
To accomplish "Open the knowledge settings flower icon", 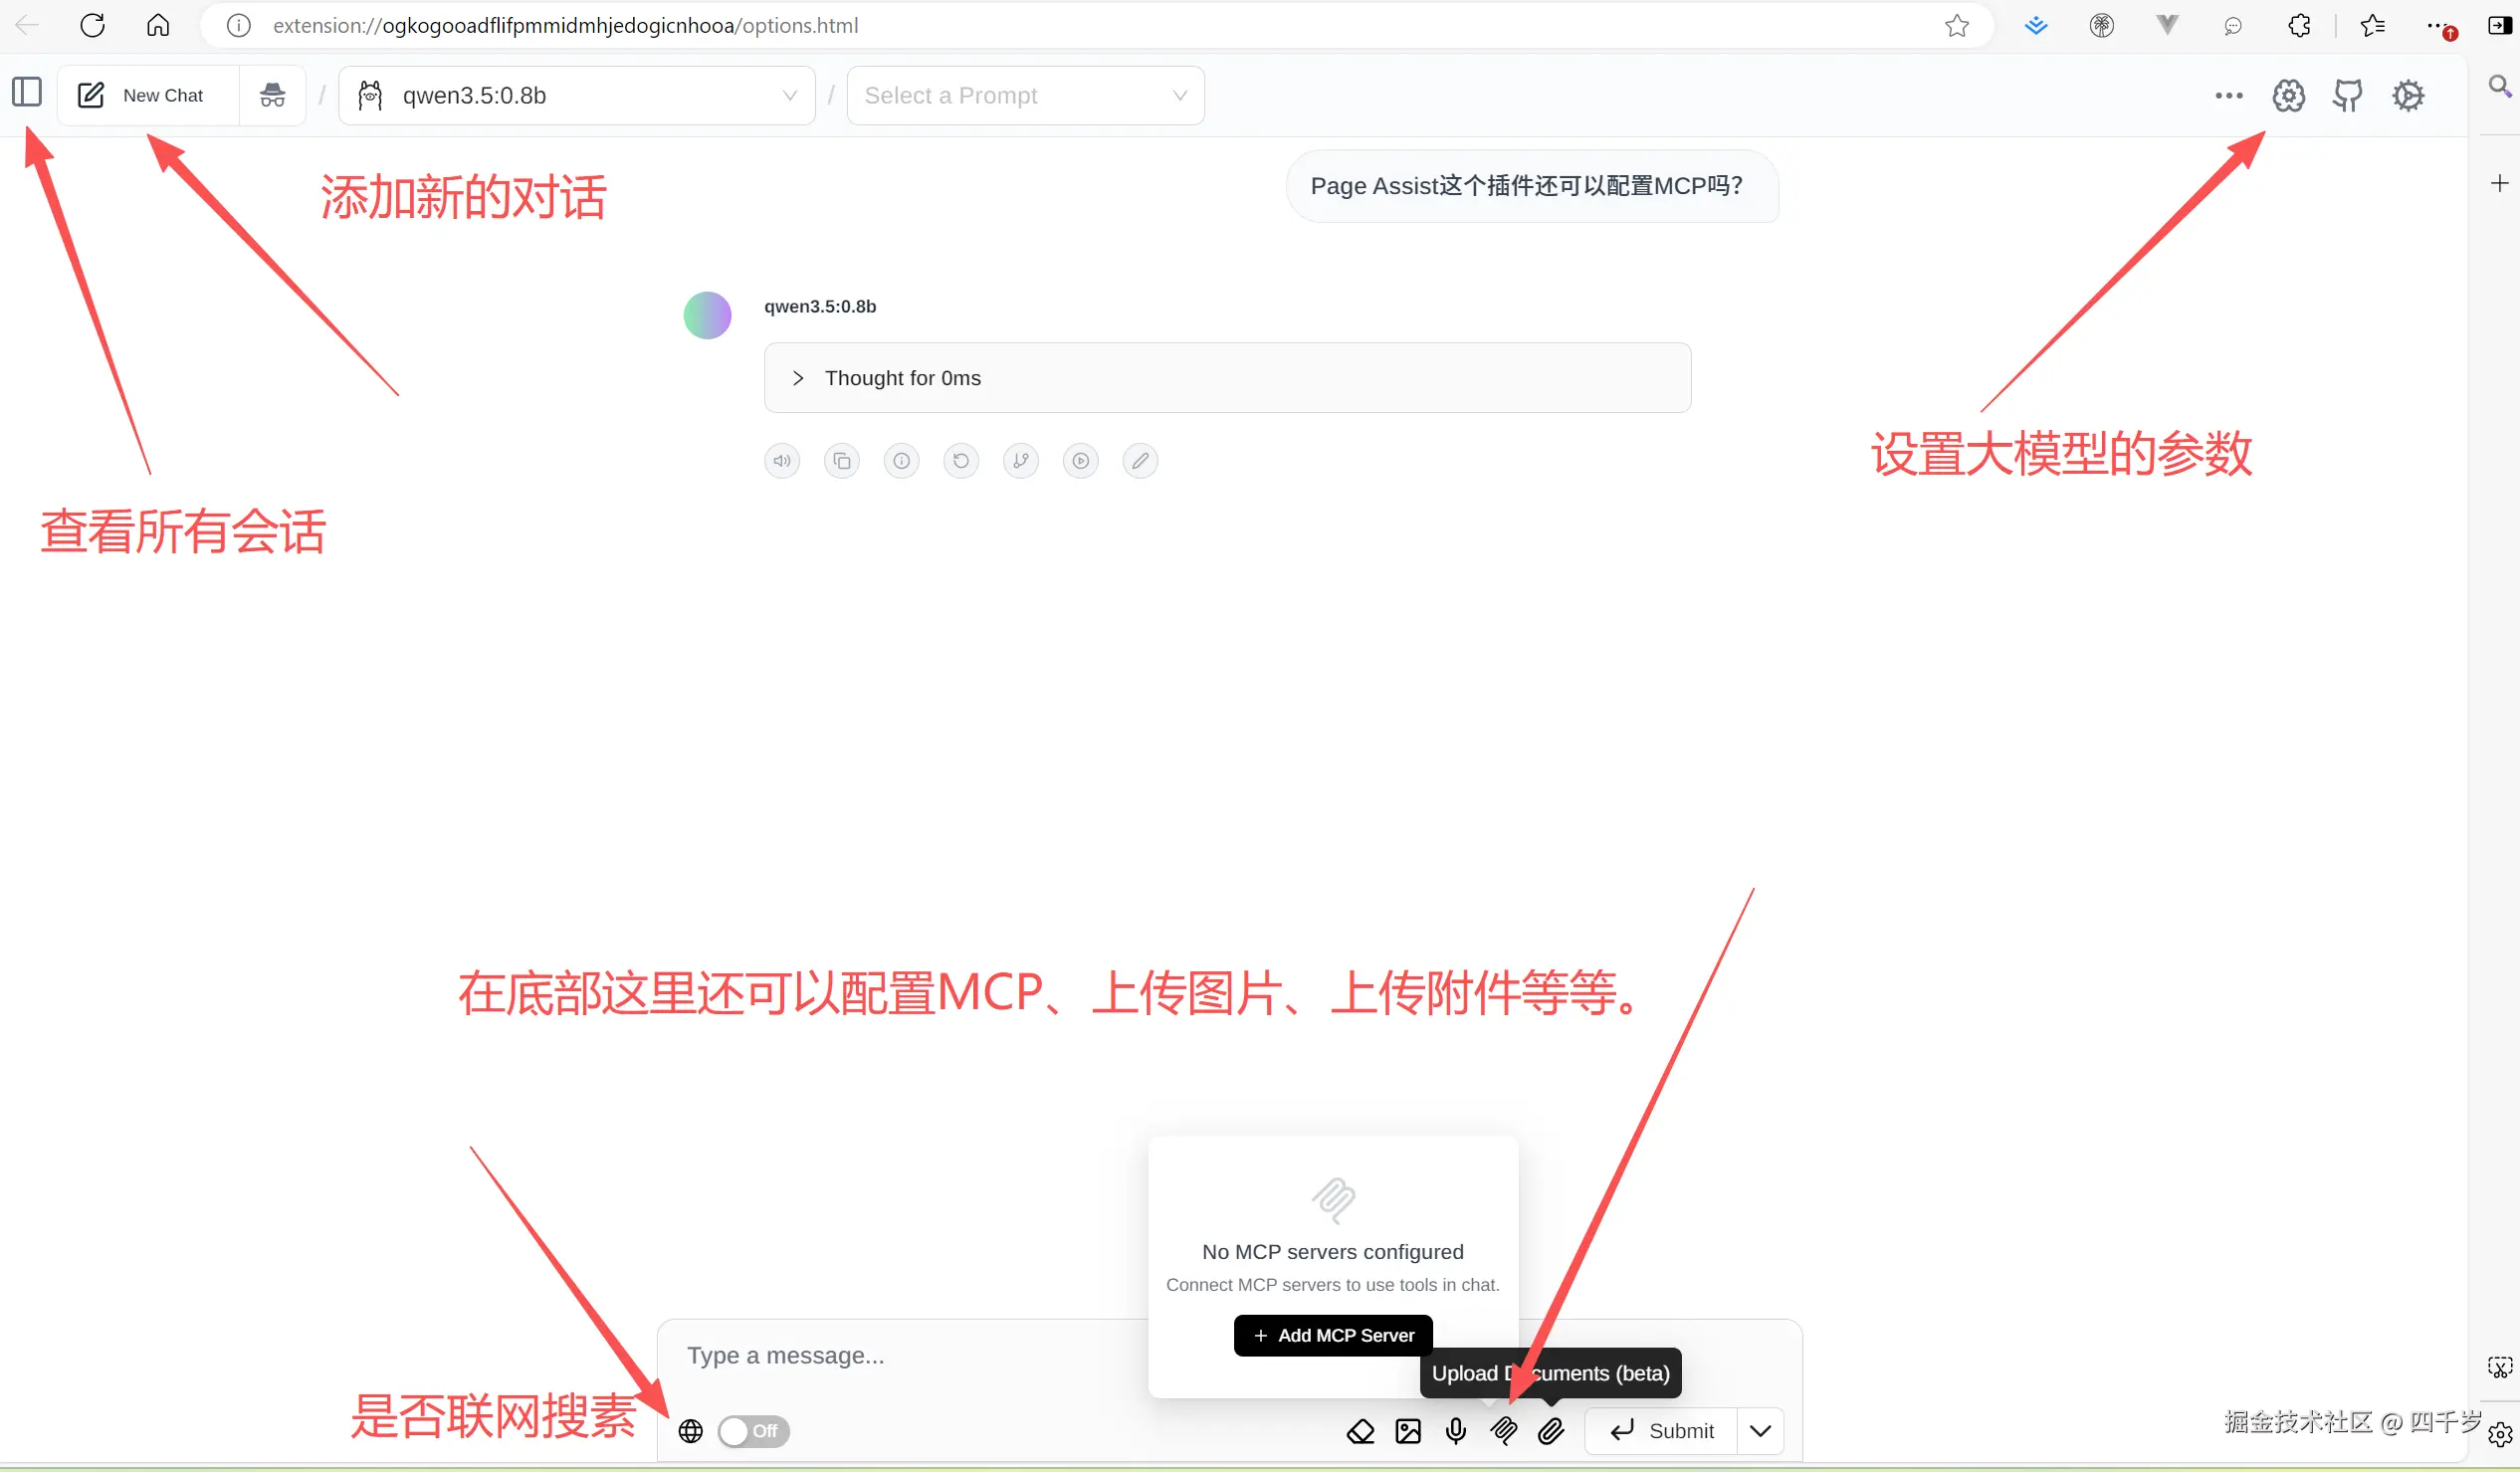I will [x=2289, y=95].
